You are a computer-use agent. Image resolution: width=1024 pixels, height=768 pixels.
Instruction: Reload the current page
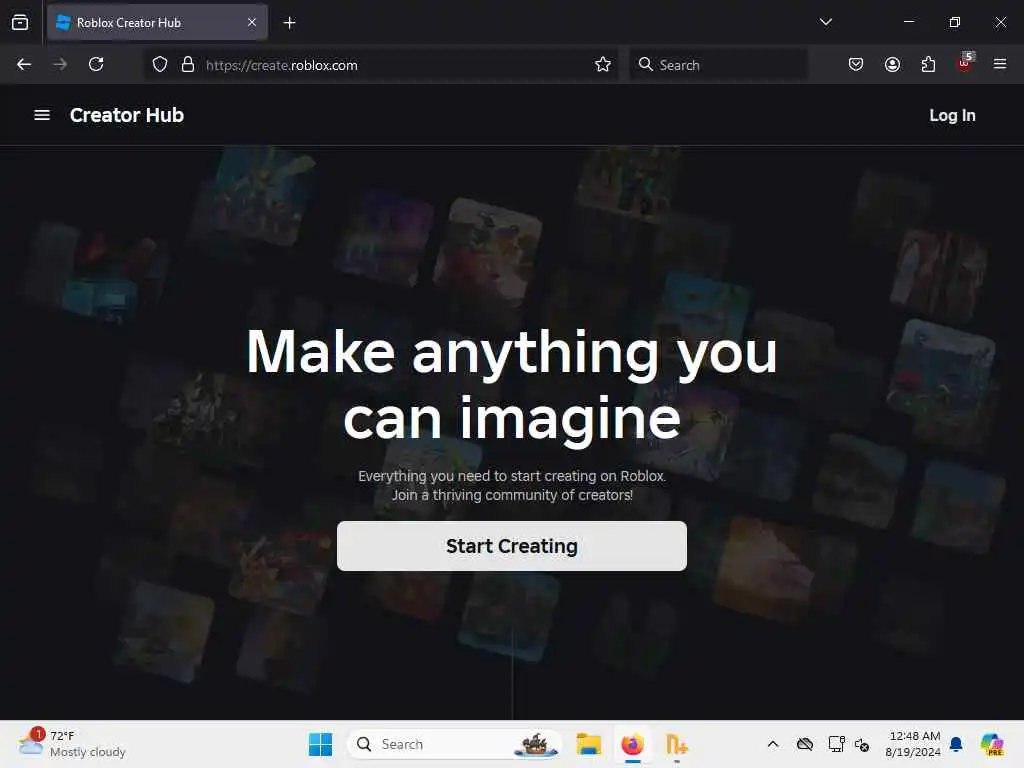point(96,65)
